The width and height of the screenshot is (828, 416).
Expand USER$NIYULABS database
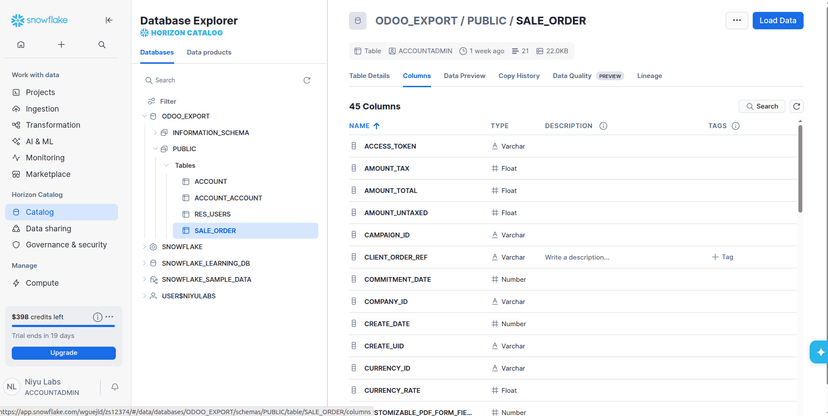pyautogui.click(x=144, y=296)
